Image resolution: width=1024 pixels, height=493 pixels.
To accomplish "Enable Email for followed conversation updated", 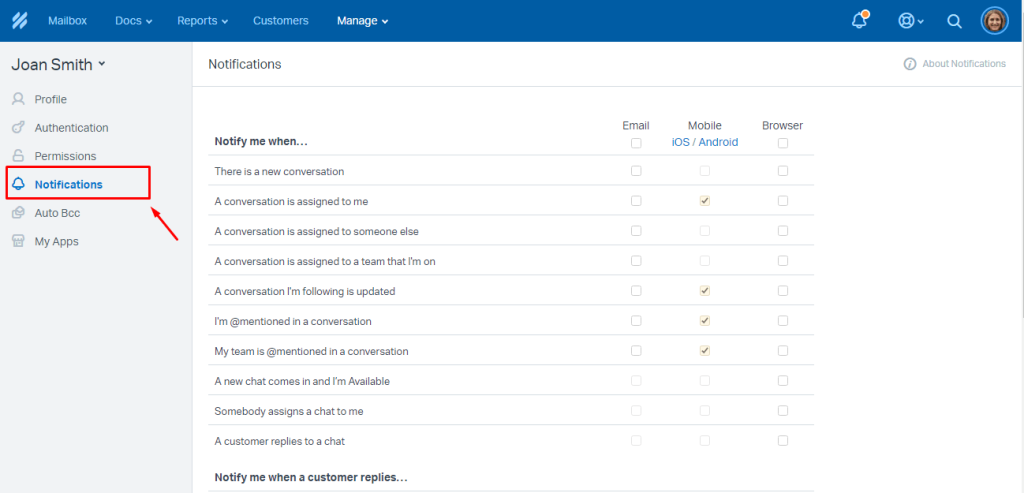I will (636, 291).
